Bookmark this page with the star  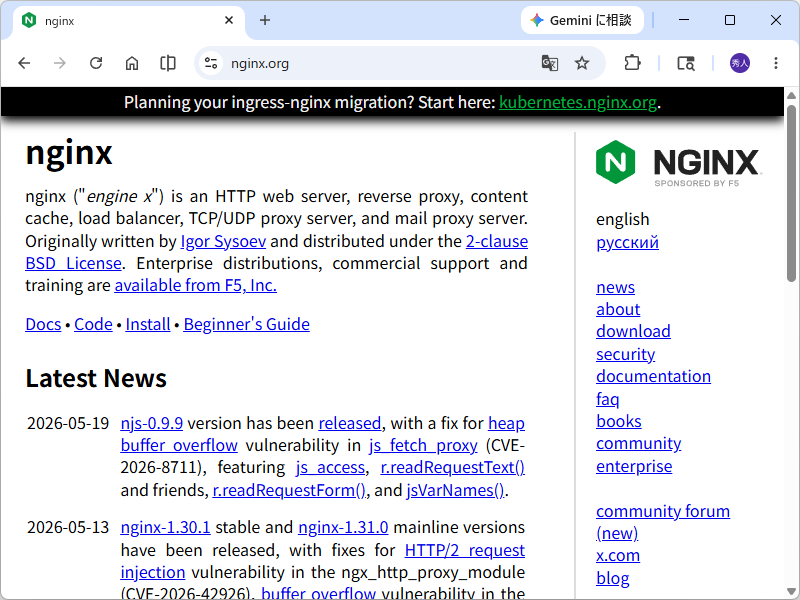[x=582, y=63]
